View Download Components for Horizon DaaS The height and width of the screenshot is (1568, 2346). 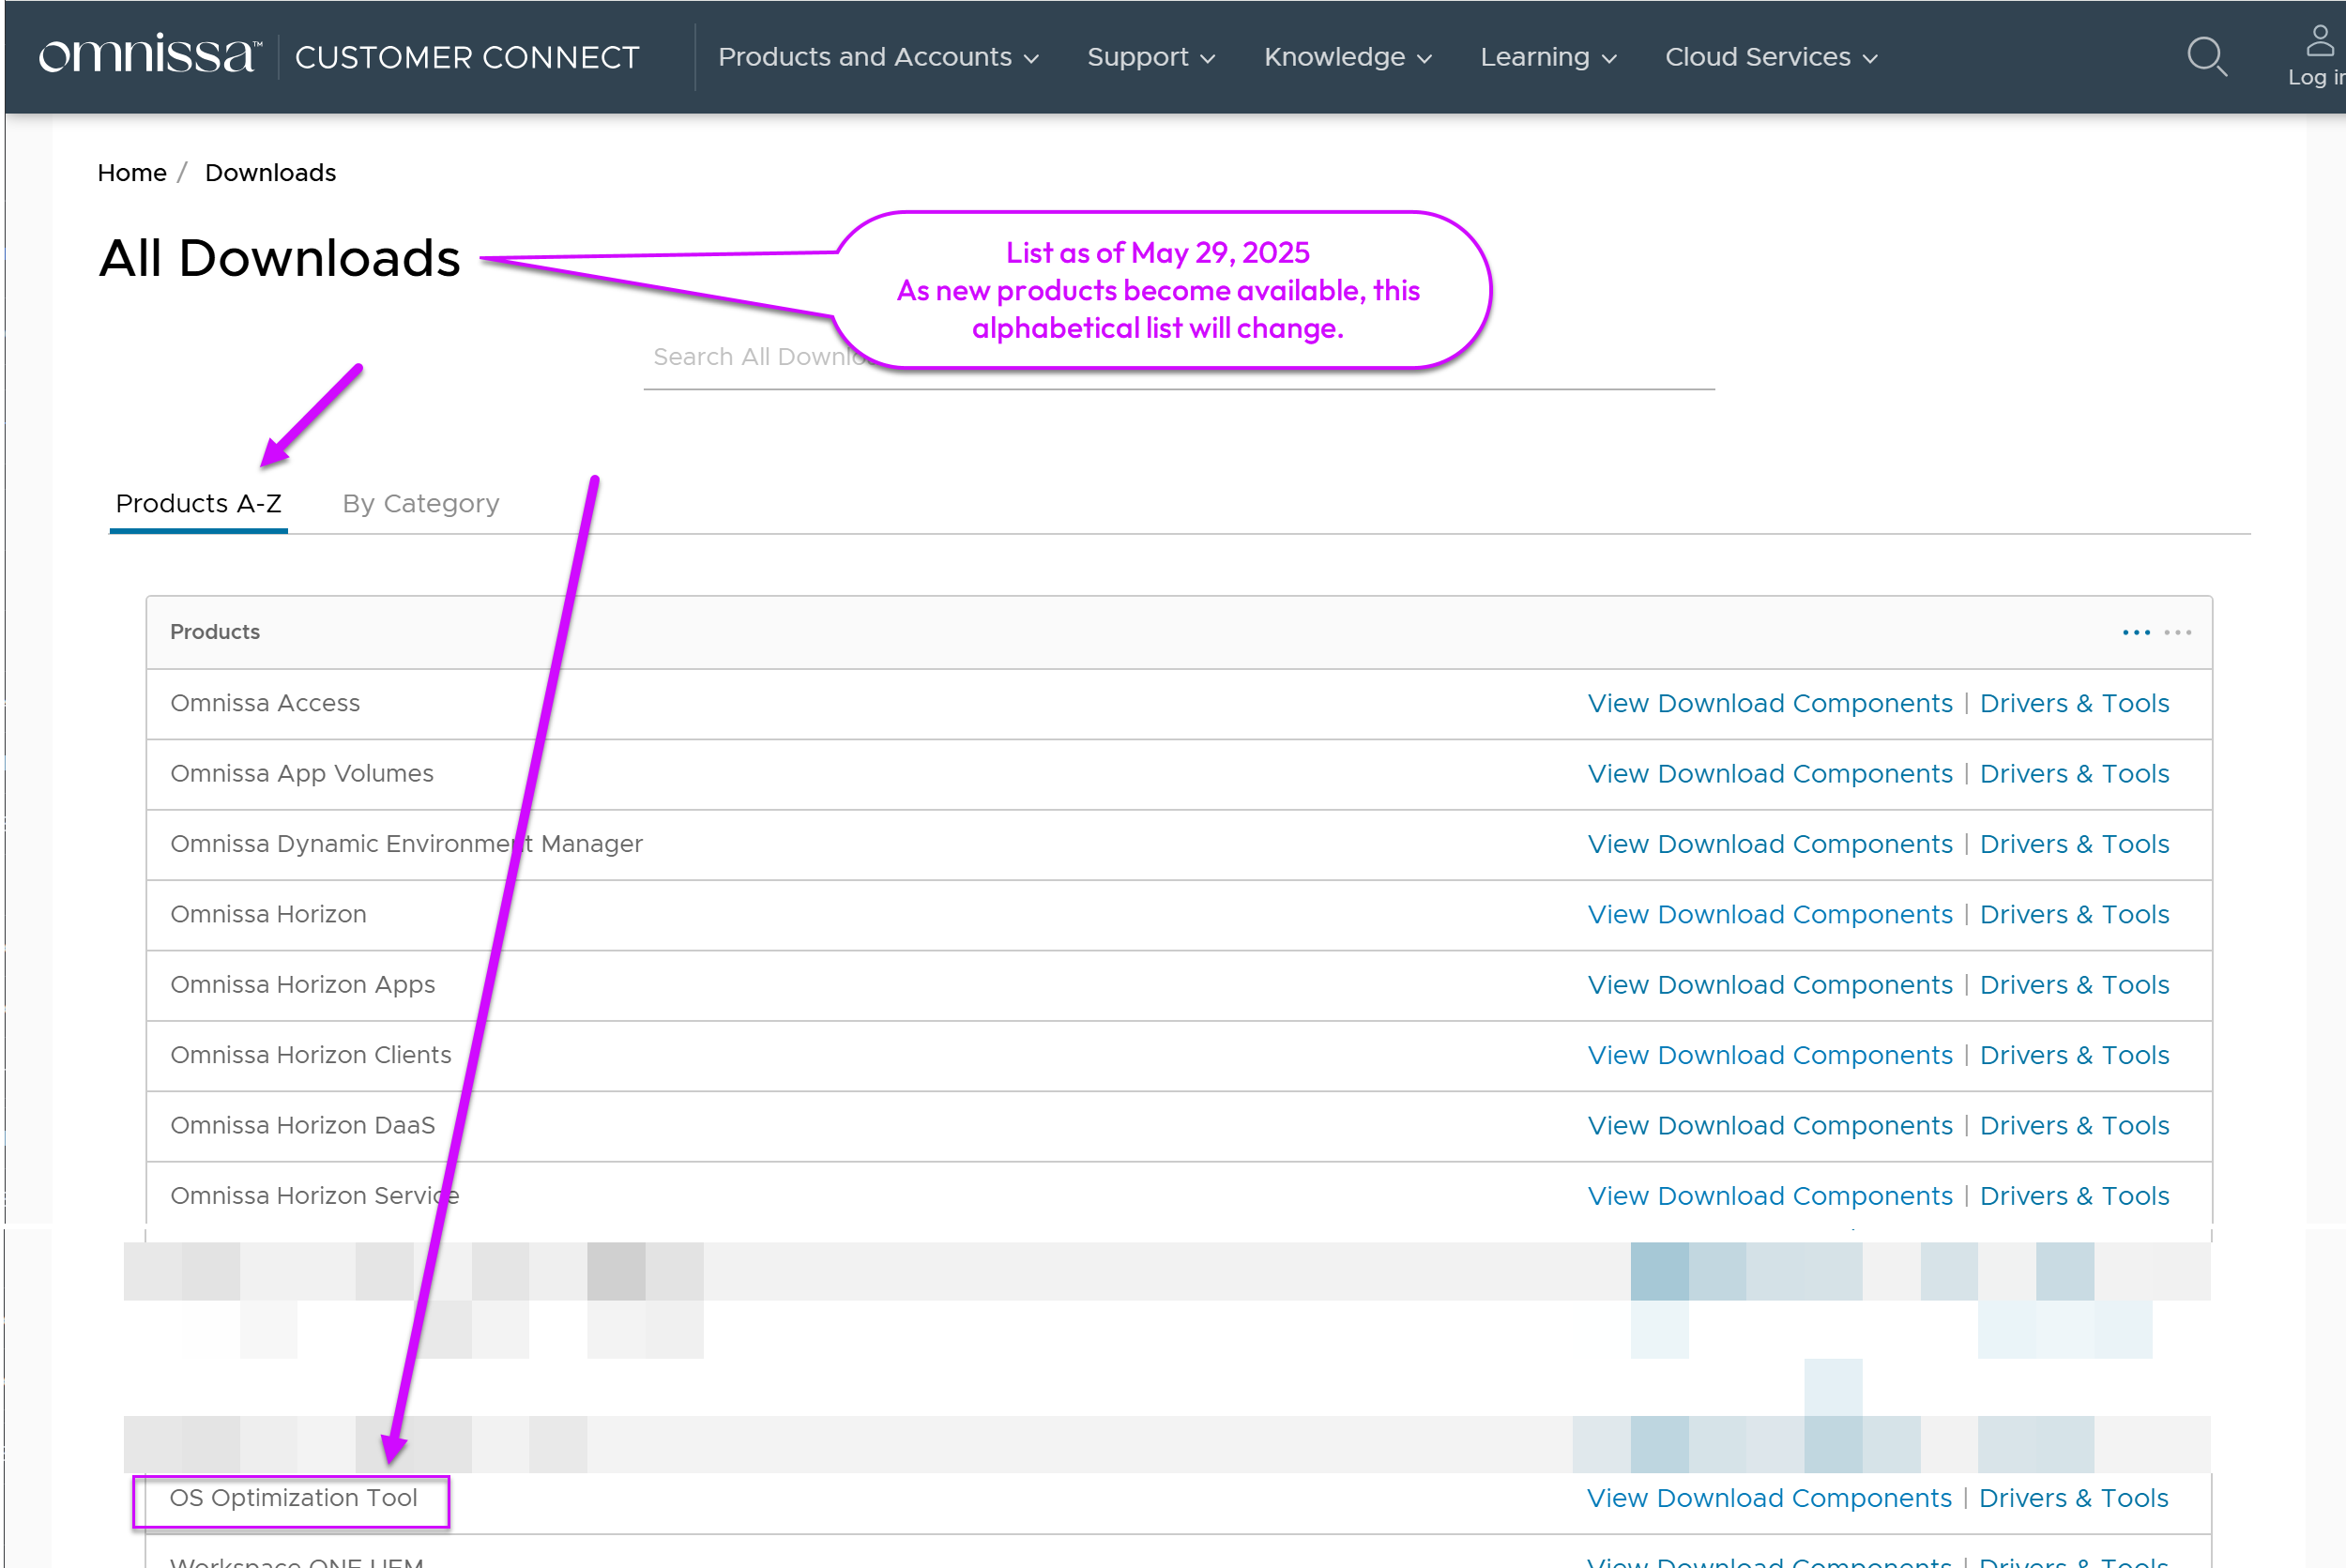pos(1770,1125)
